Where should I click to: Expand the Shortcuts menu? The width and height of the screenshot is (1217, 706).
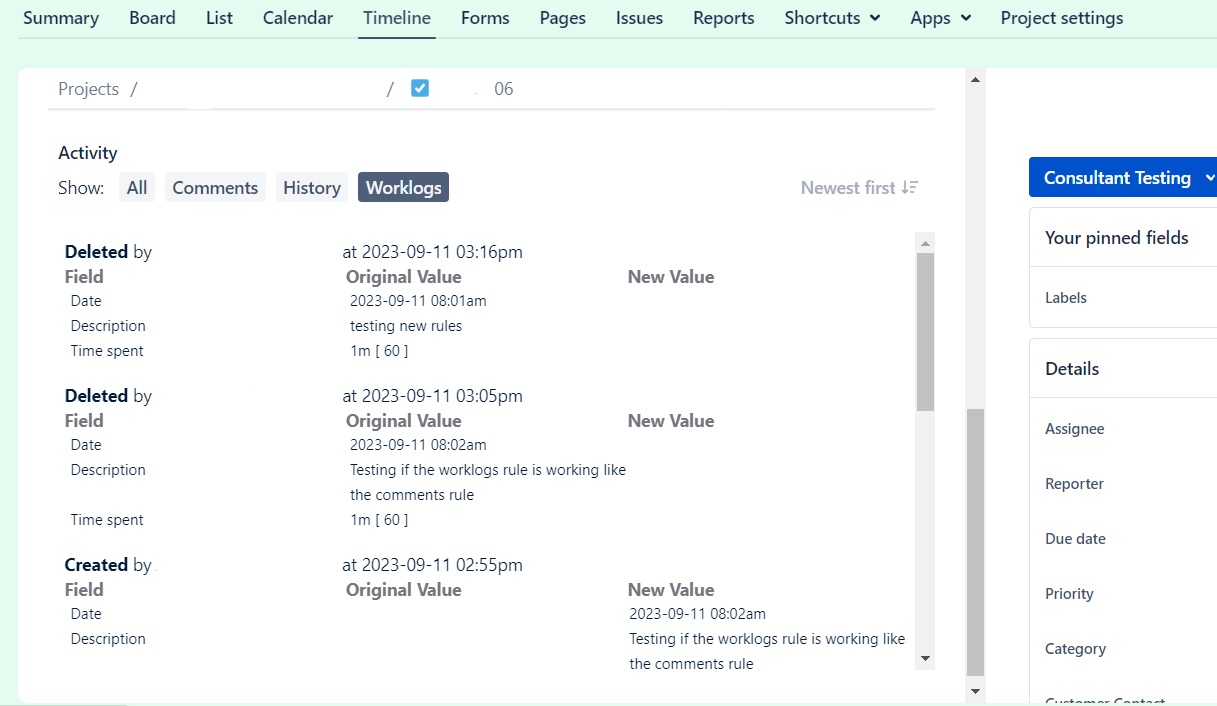[x=832, y=17]
